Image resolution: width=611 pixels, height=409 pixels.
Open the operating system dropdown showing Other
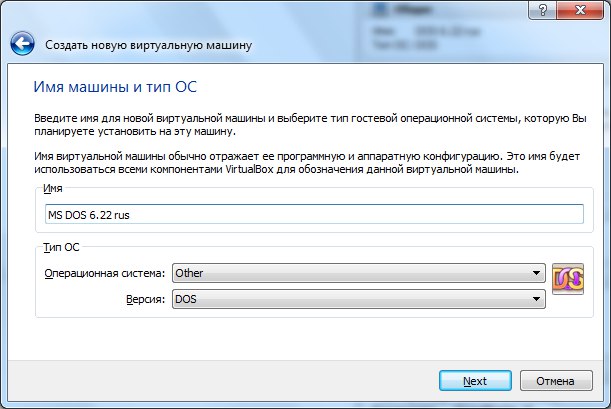click(x=358, y=273)
